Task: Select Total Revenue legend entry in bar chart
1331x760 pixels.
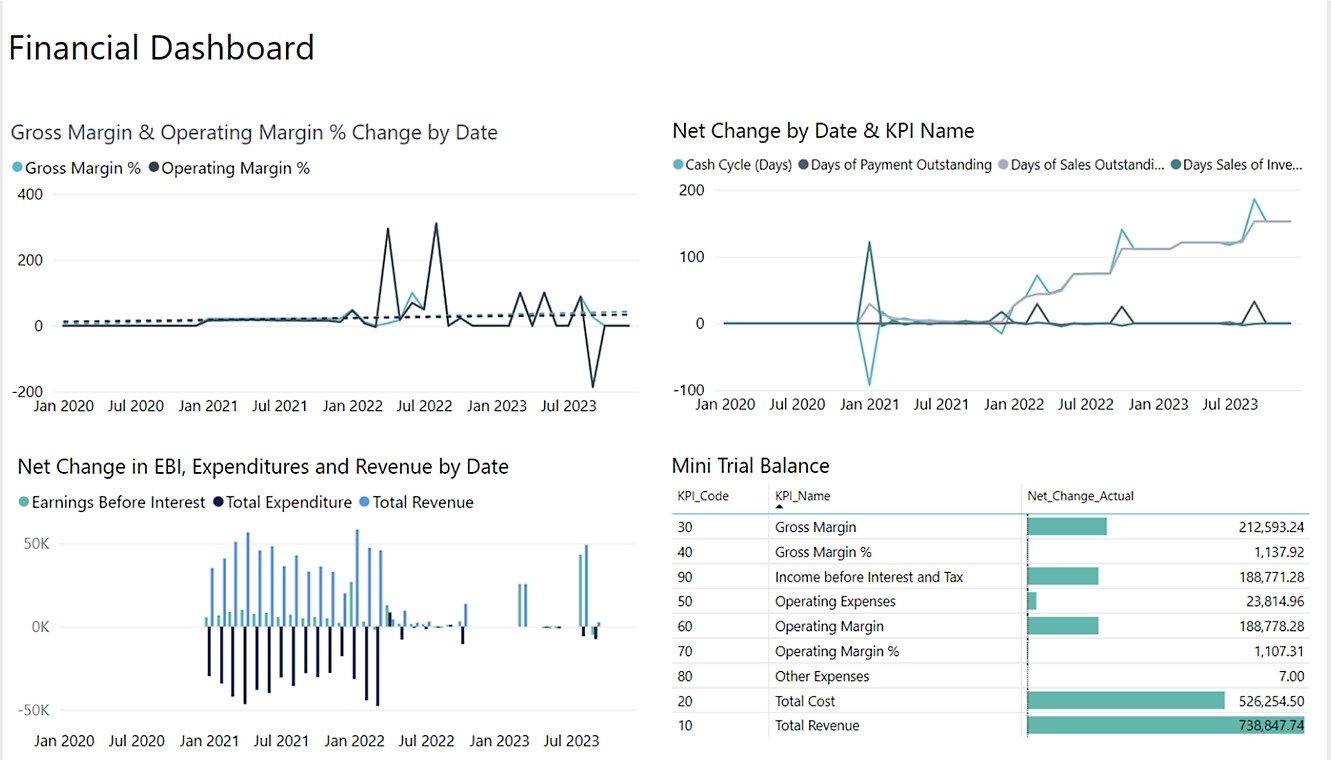Action: (x=416, y=502)
